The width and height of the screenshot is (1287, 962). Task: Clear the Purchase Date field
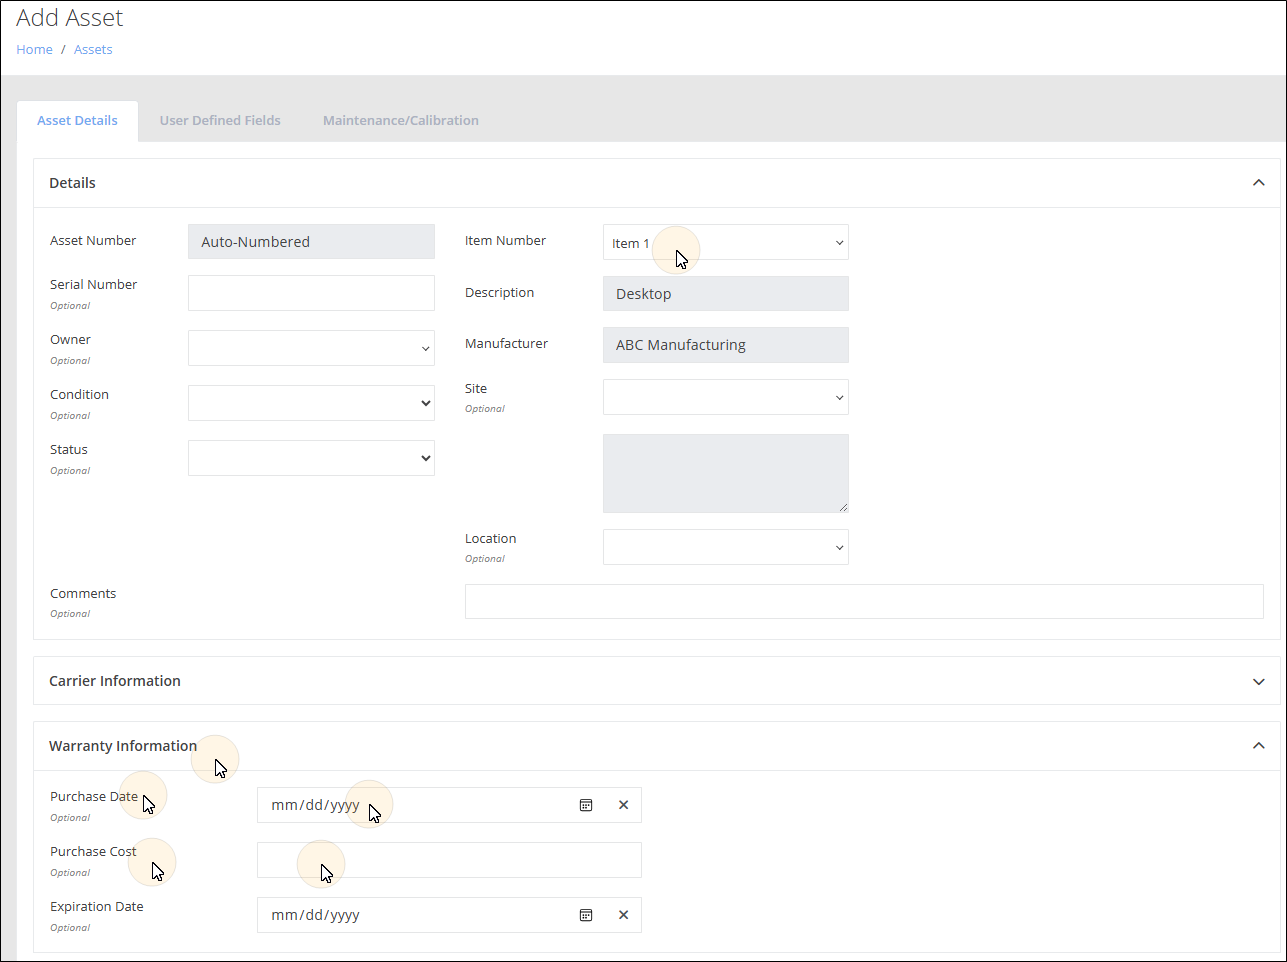coord(623,805)
